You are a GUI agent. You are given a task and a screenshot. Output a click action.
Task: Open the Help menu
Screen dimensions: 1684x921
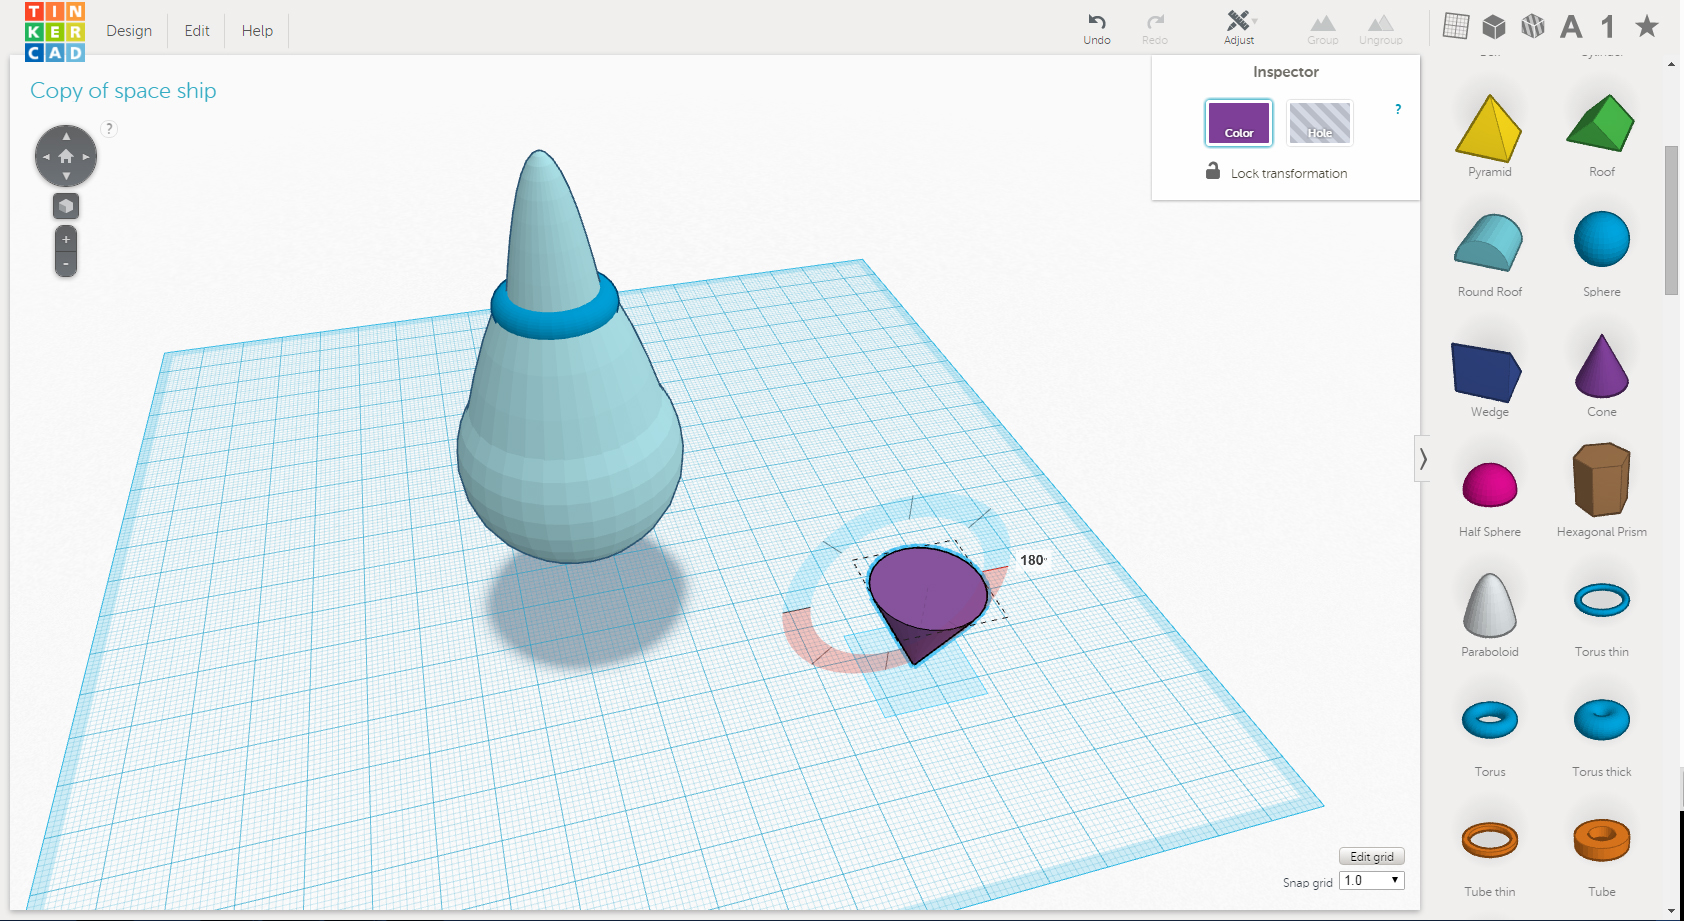(x=257, y=31)
